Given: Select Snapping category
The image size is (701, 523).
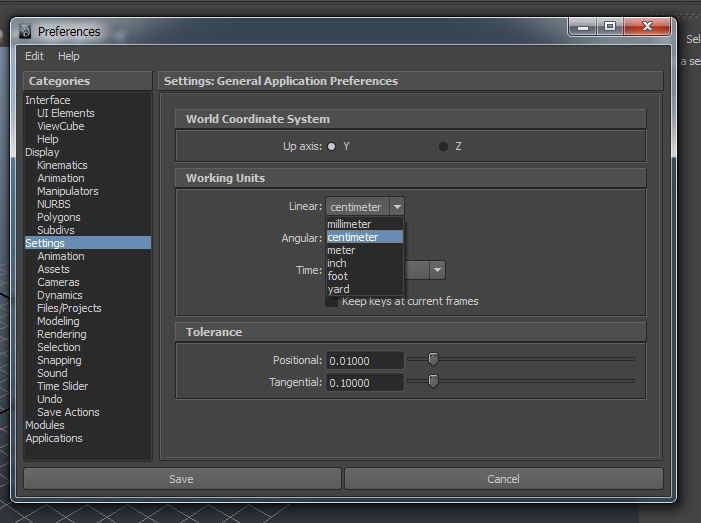Looking at the screenshot, I should (88, 360).
